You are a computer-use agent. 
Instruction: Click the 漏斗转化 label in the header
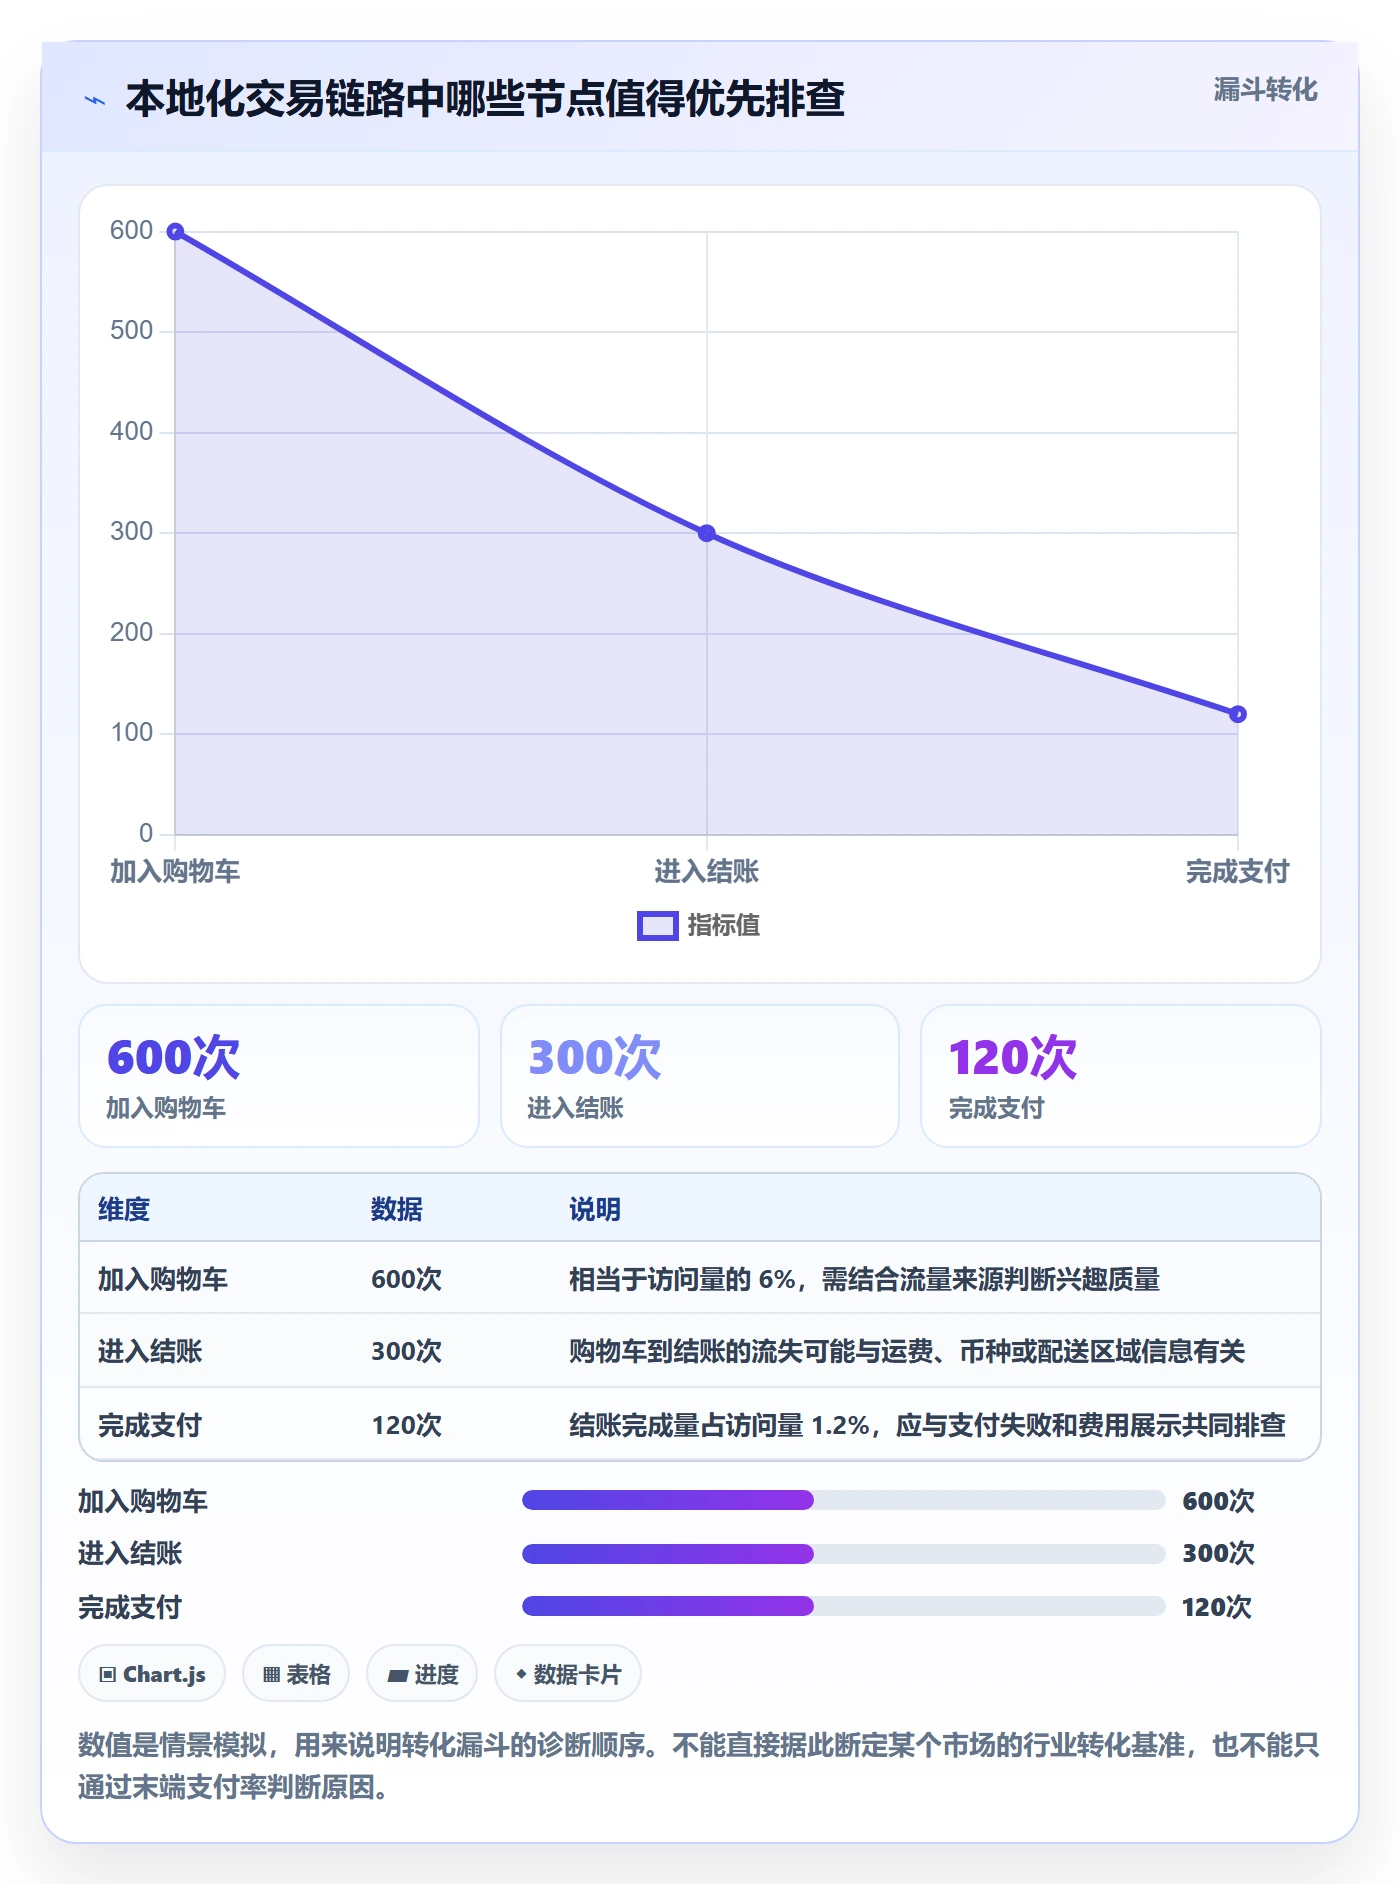[1265, 90]
